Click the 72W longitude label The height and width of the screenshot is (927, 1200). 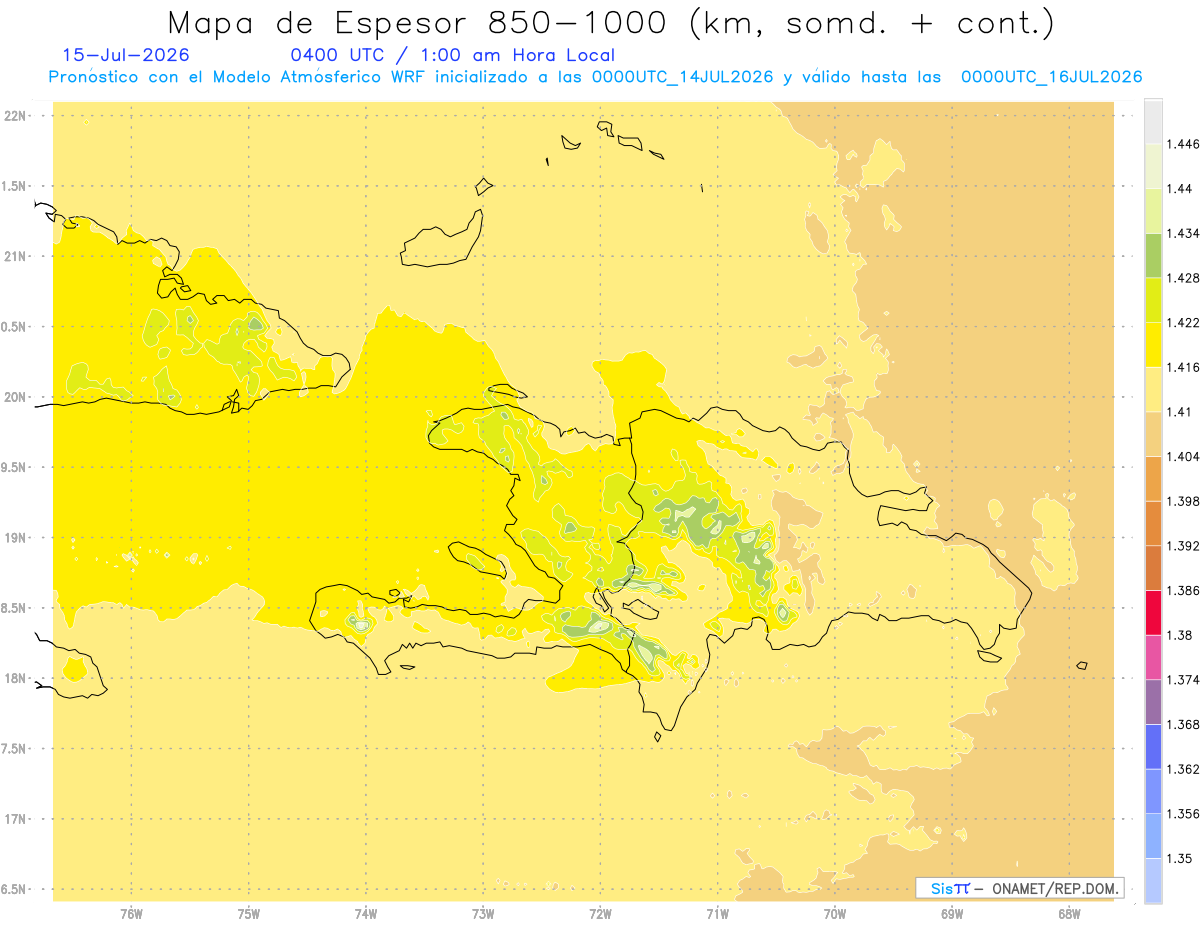600,914
